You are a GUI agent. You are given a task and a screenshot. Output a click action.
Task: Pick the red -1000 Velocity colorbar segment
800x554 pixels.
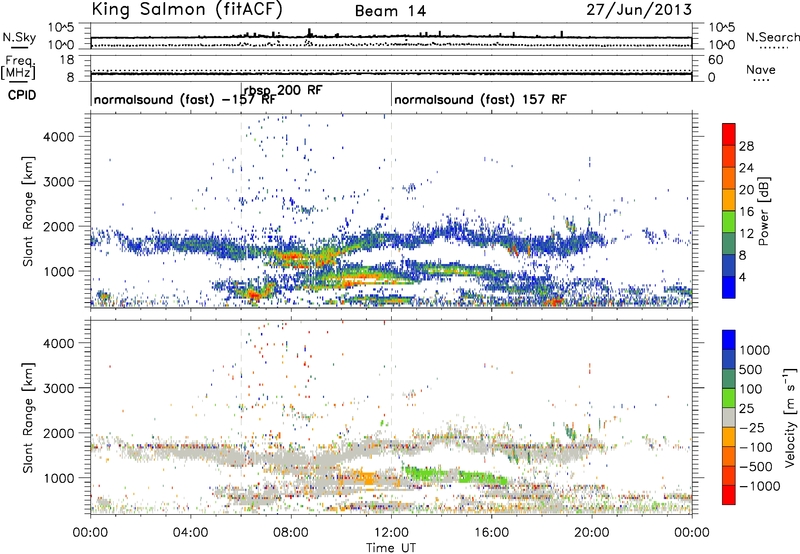point(729,495)
